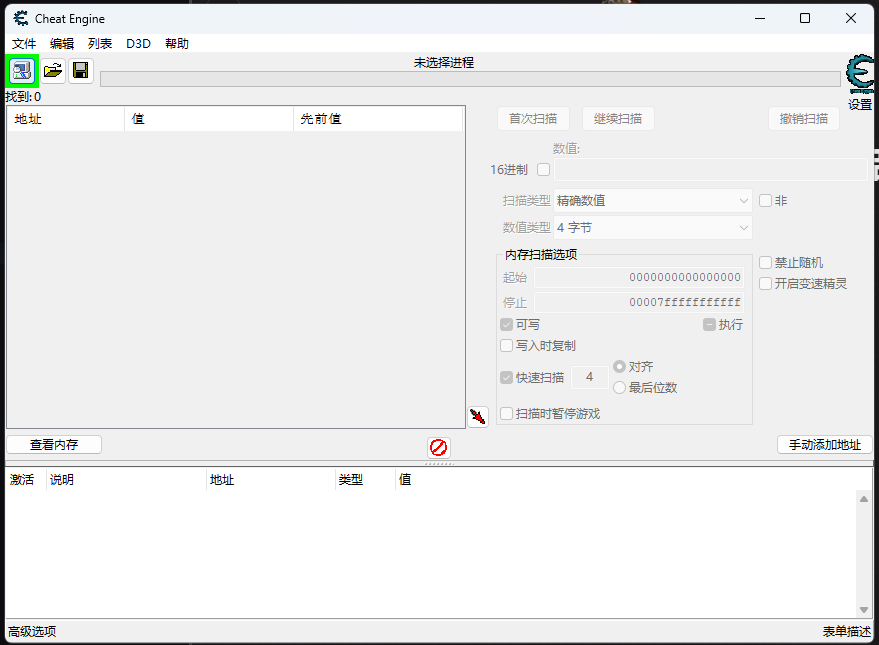Click the save floppy disk icon
Screen dimensions: 879x645
click(x=81, y=70)
